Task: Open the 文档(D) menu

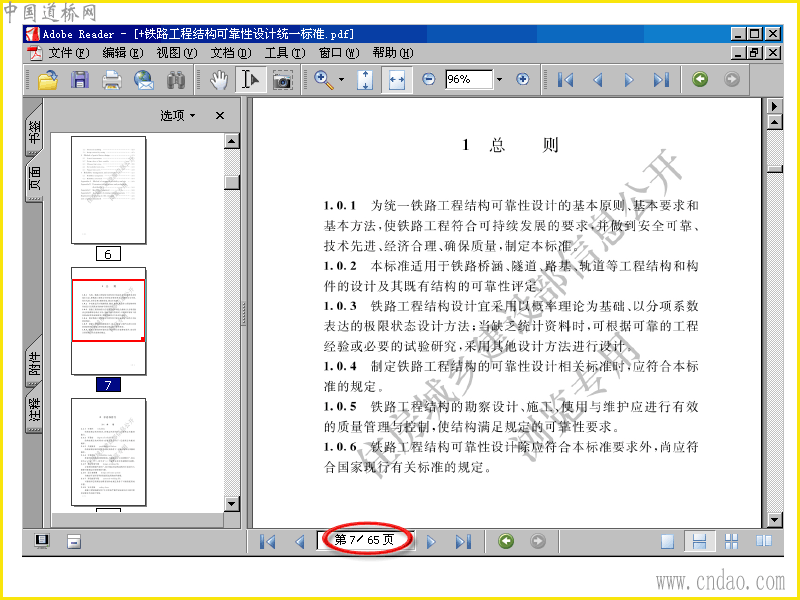Action: 231,53
